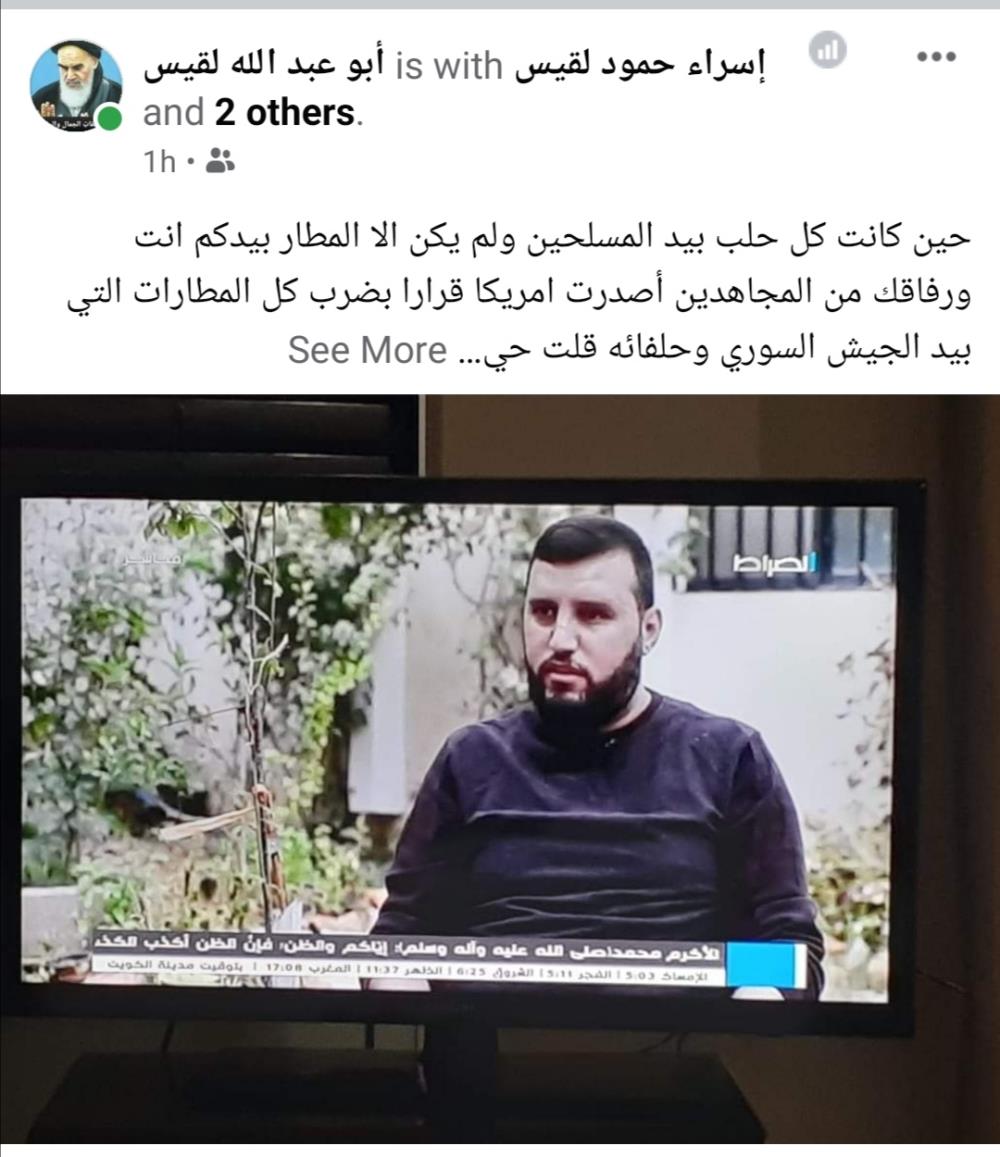Open the attached television photo
The width and height of the screenshot is (1000, 1157).
[x=500, y=769]
